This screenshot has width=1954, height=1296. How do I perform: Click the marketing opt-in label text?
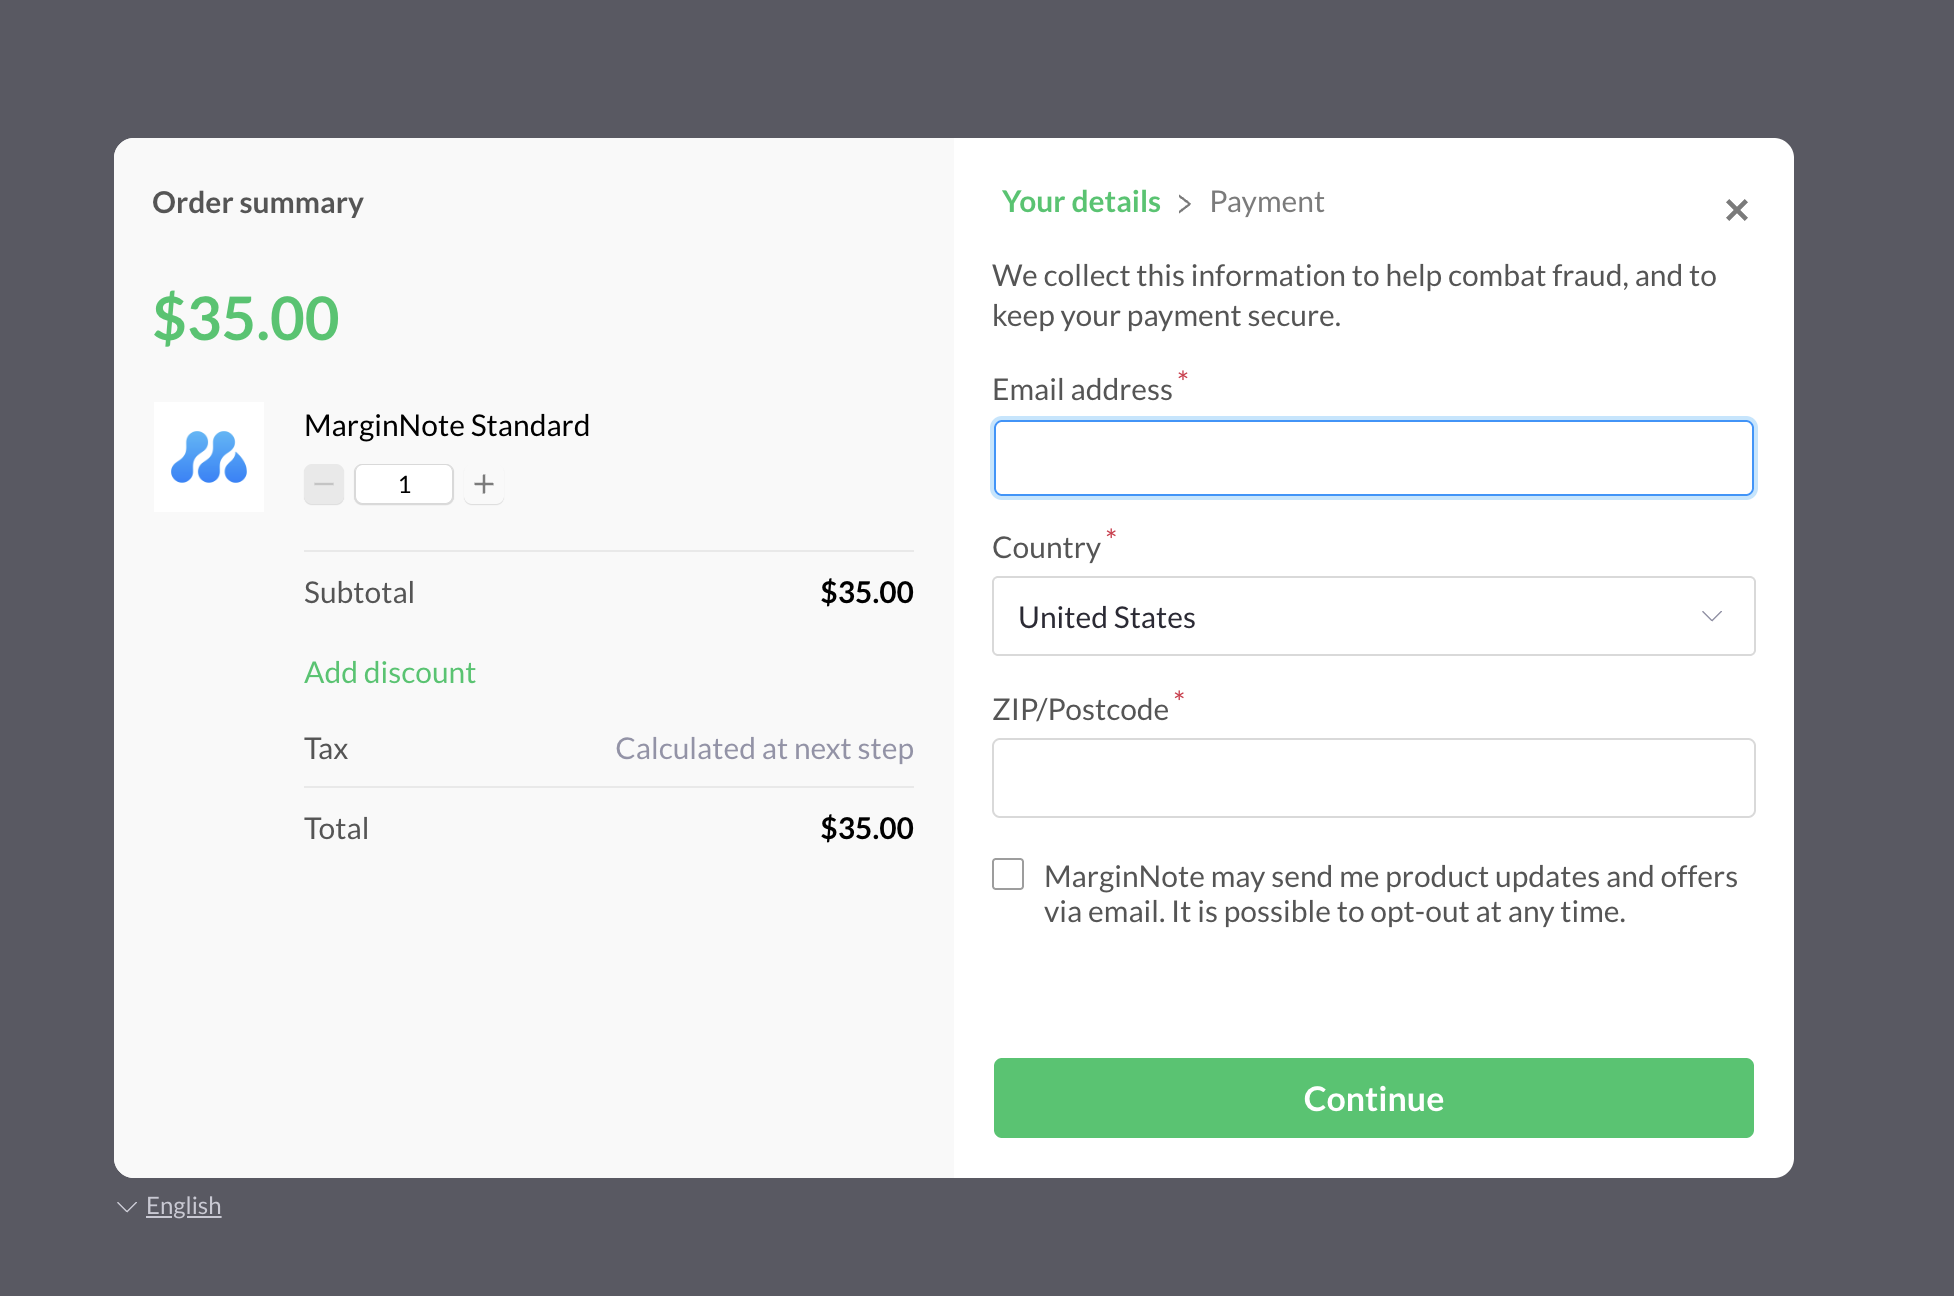(1390, 894)
